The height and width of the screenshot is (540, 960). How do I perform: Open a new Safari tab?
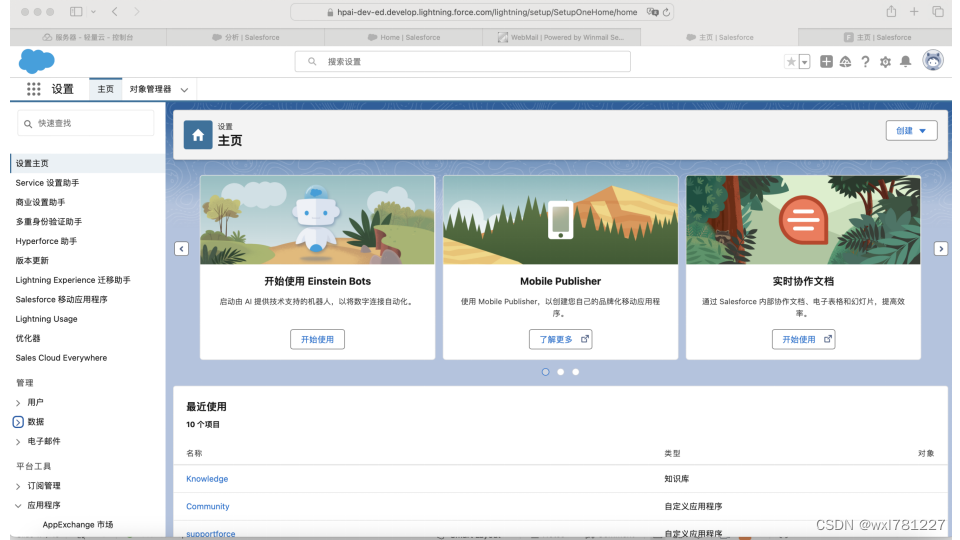point(914,12)
